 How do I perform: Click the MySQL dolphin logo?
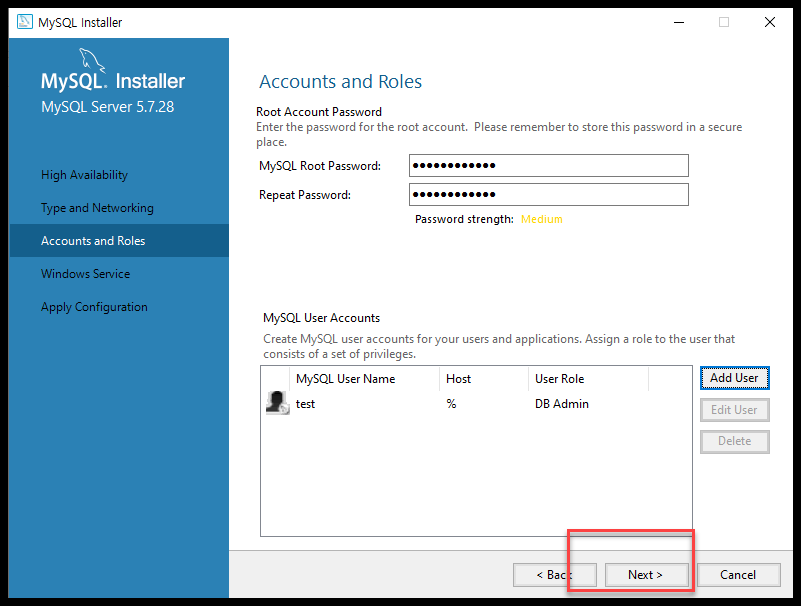(x=92, y=61)
